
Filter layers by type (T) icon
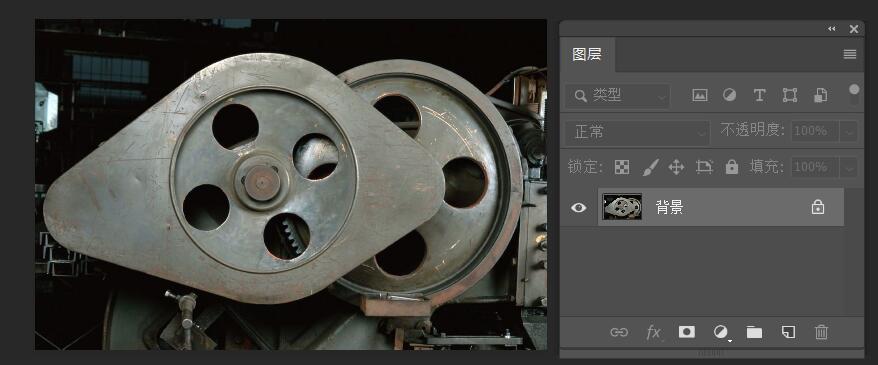pos(759,95)
